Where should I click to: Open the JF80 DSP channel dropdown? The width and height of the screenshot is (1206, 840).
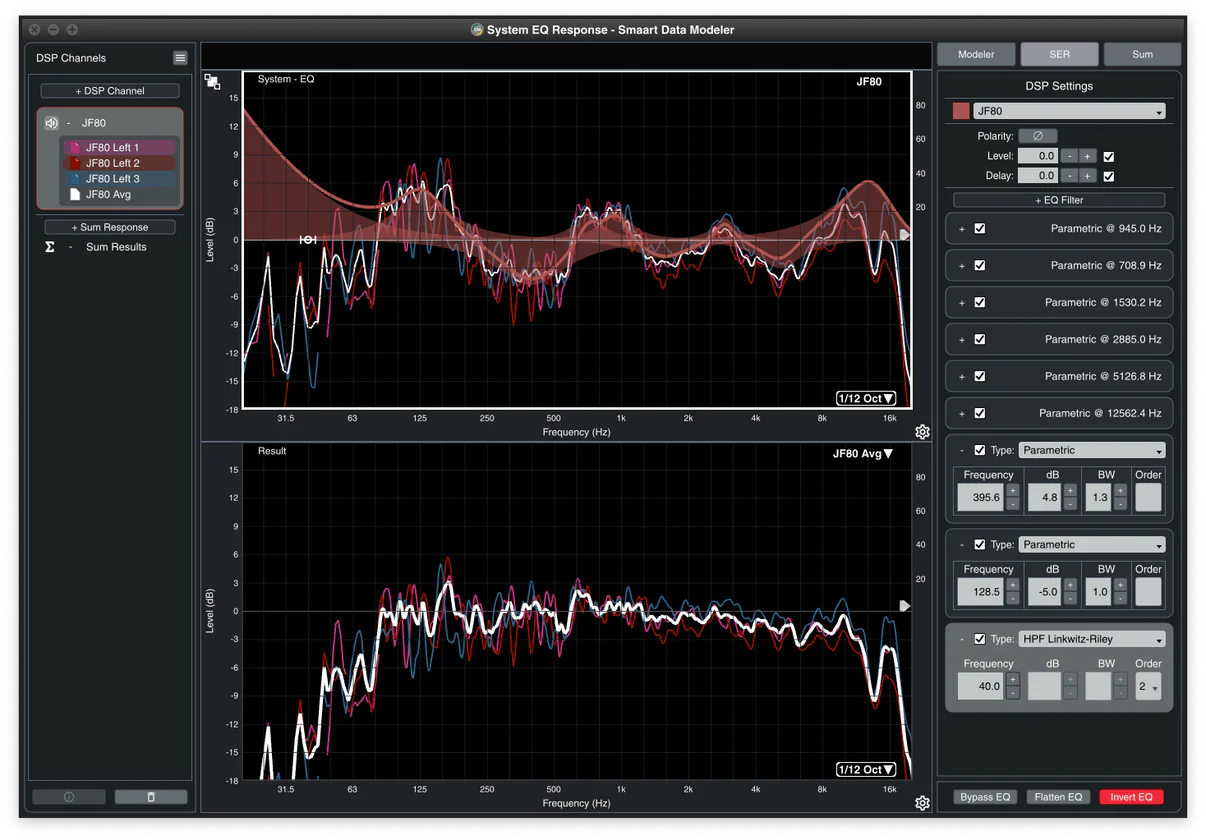(1069, 111)
